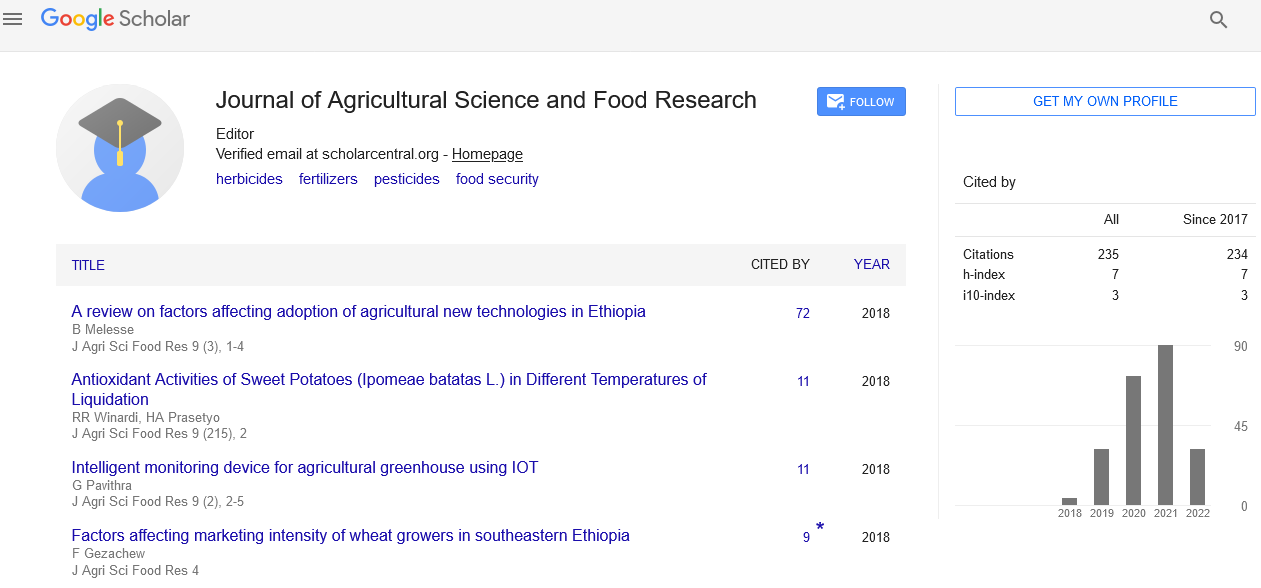This screenshot has height=588, width=1261.
Task: Click Get My Own Profile button
Action: click(1104, 102)
